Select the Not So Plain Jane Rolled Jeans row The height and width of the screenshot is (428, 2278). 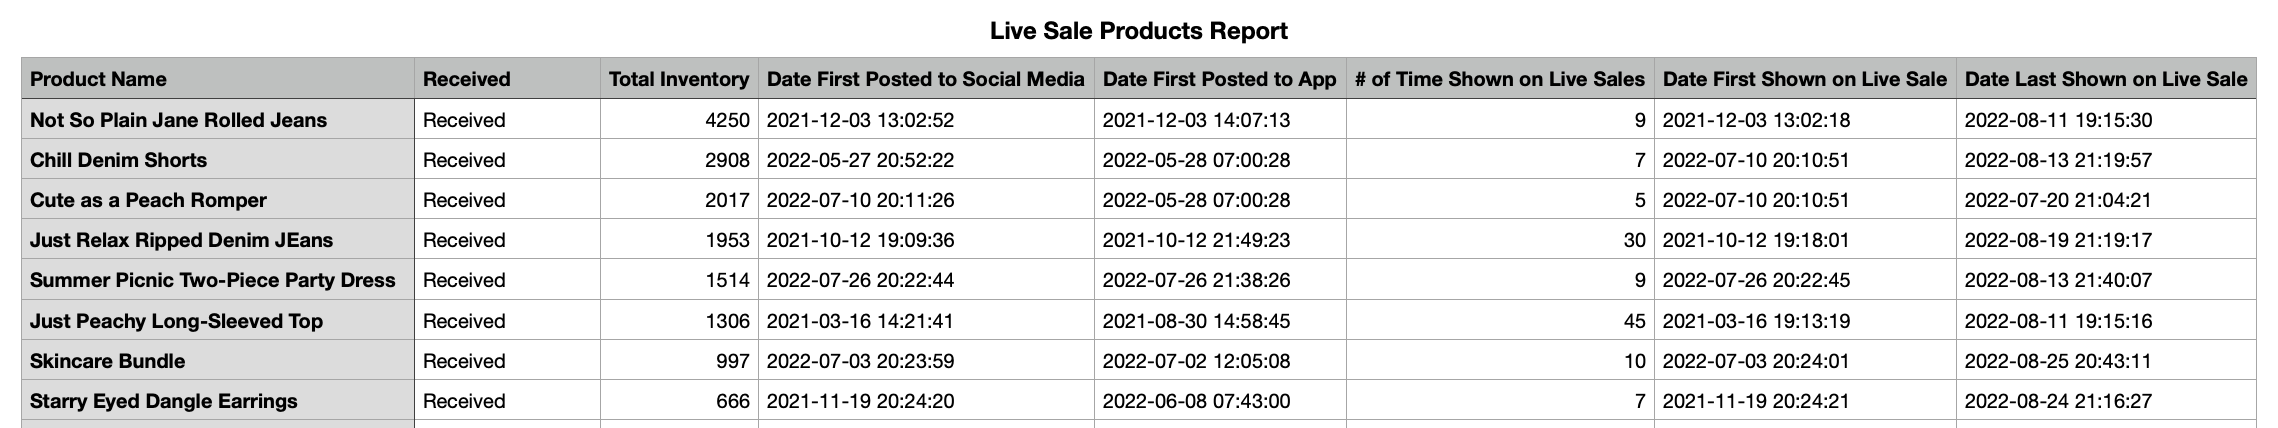[178, 120]
